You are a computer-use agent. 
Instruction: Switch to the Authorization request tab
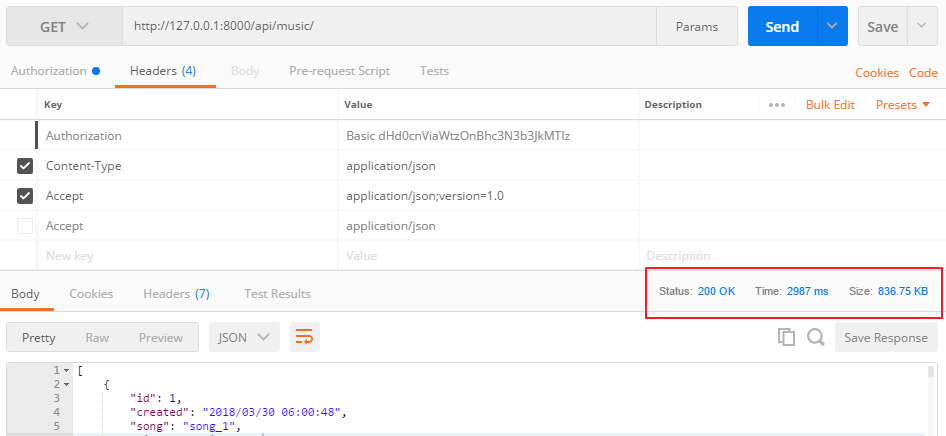click(55, 71)
